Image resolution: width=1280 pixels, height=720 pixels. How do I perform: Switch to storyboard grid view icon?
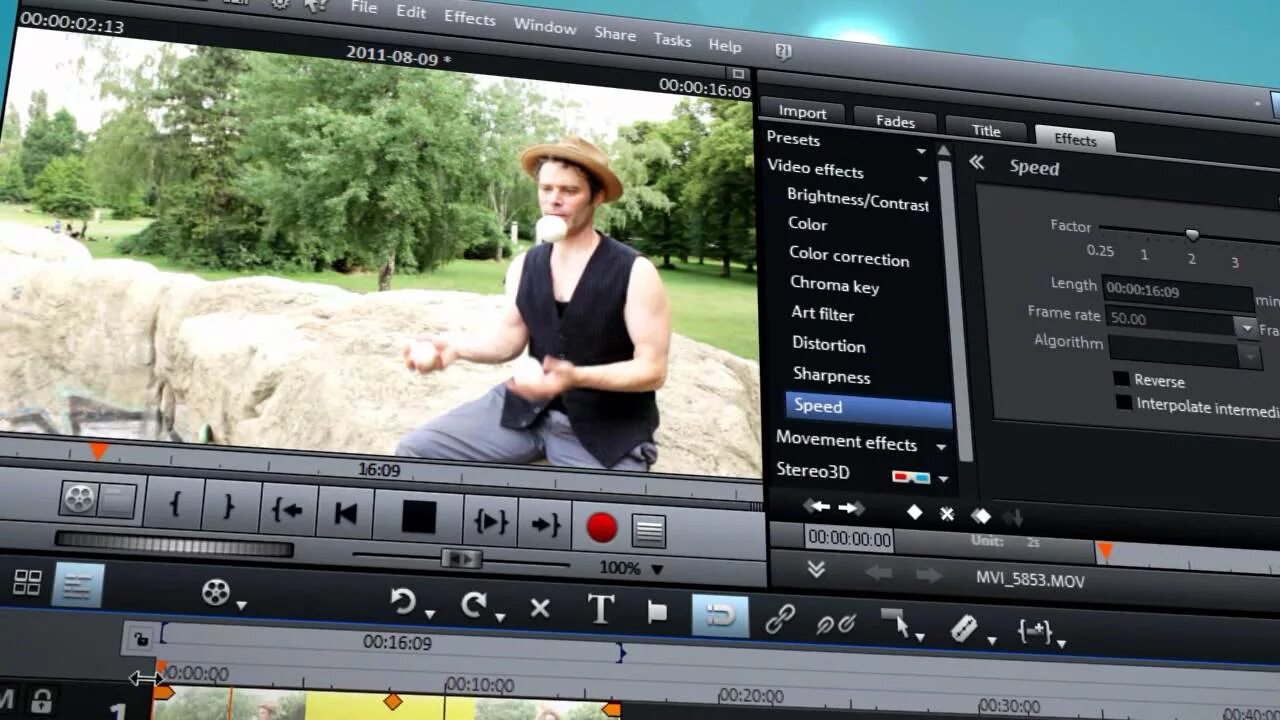27,583
